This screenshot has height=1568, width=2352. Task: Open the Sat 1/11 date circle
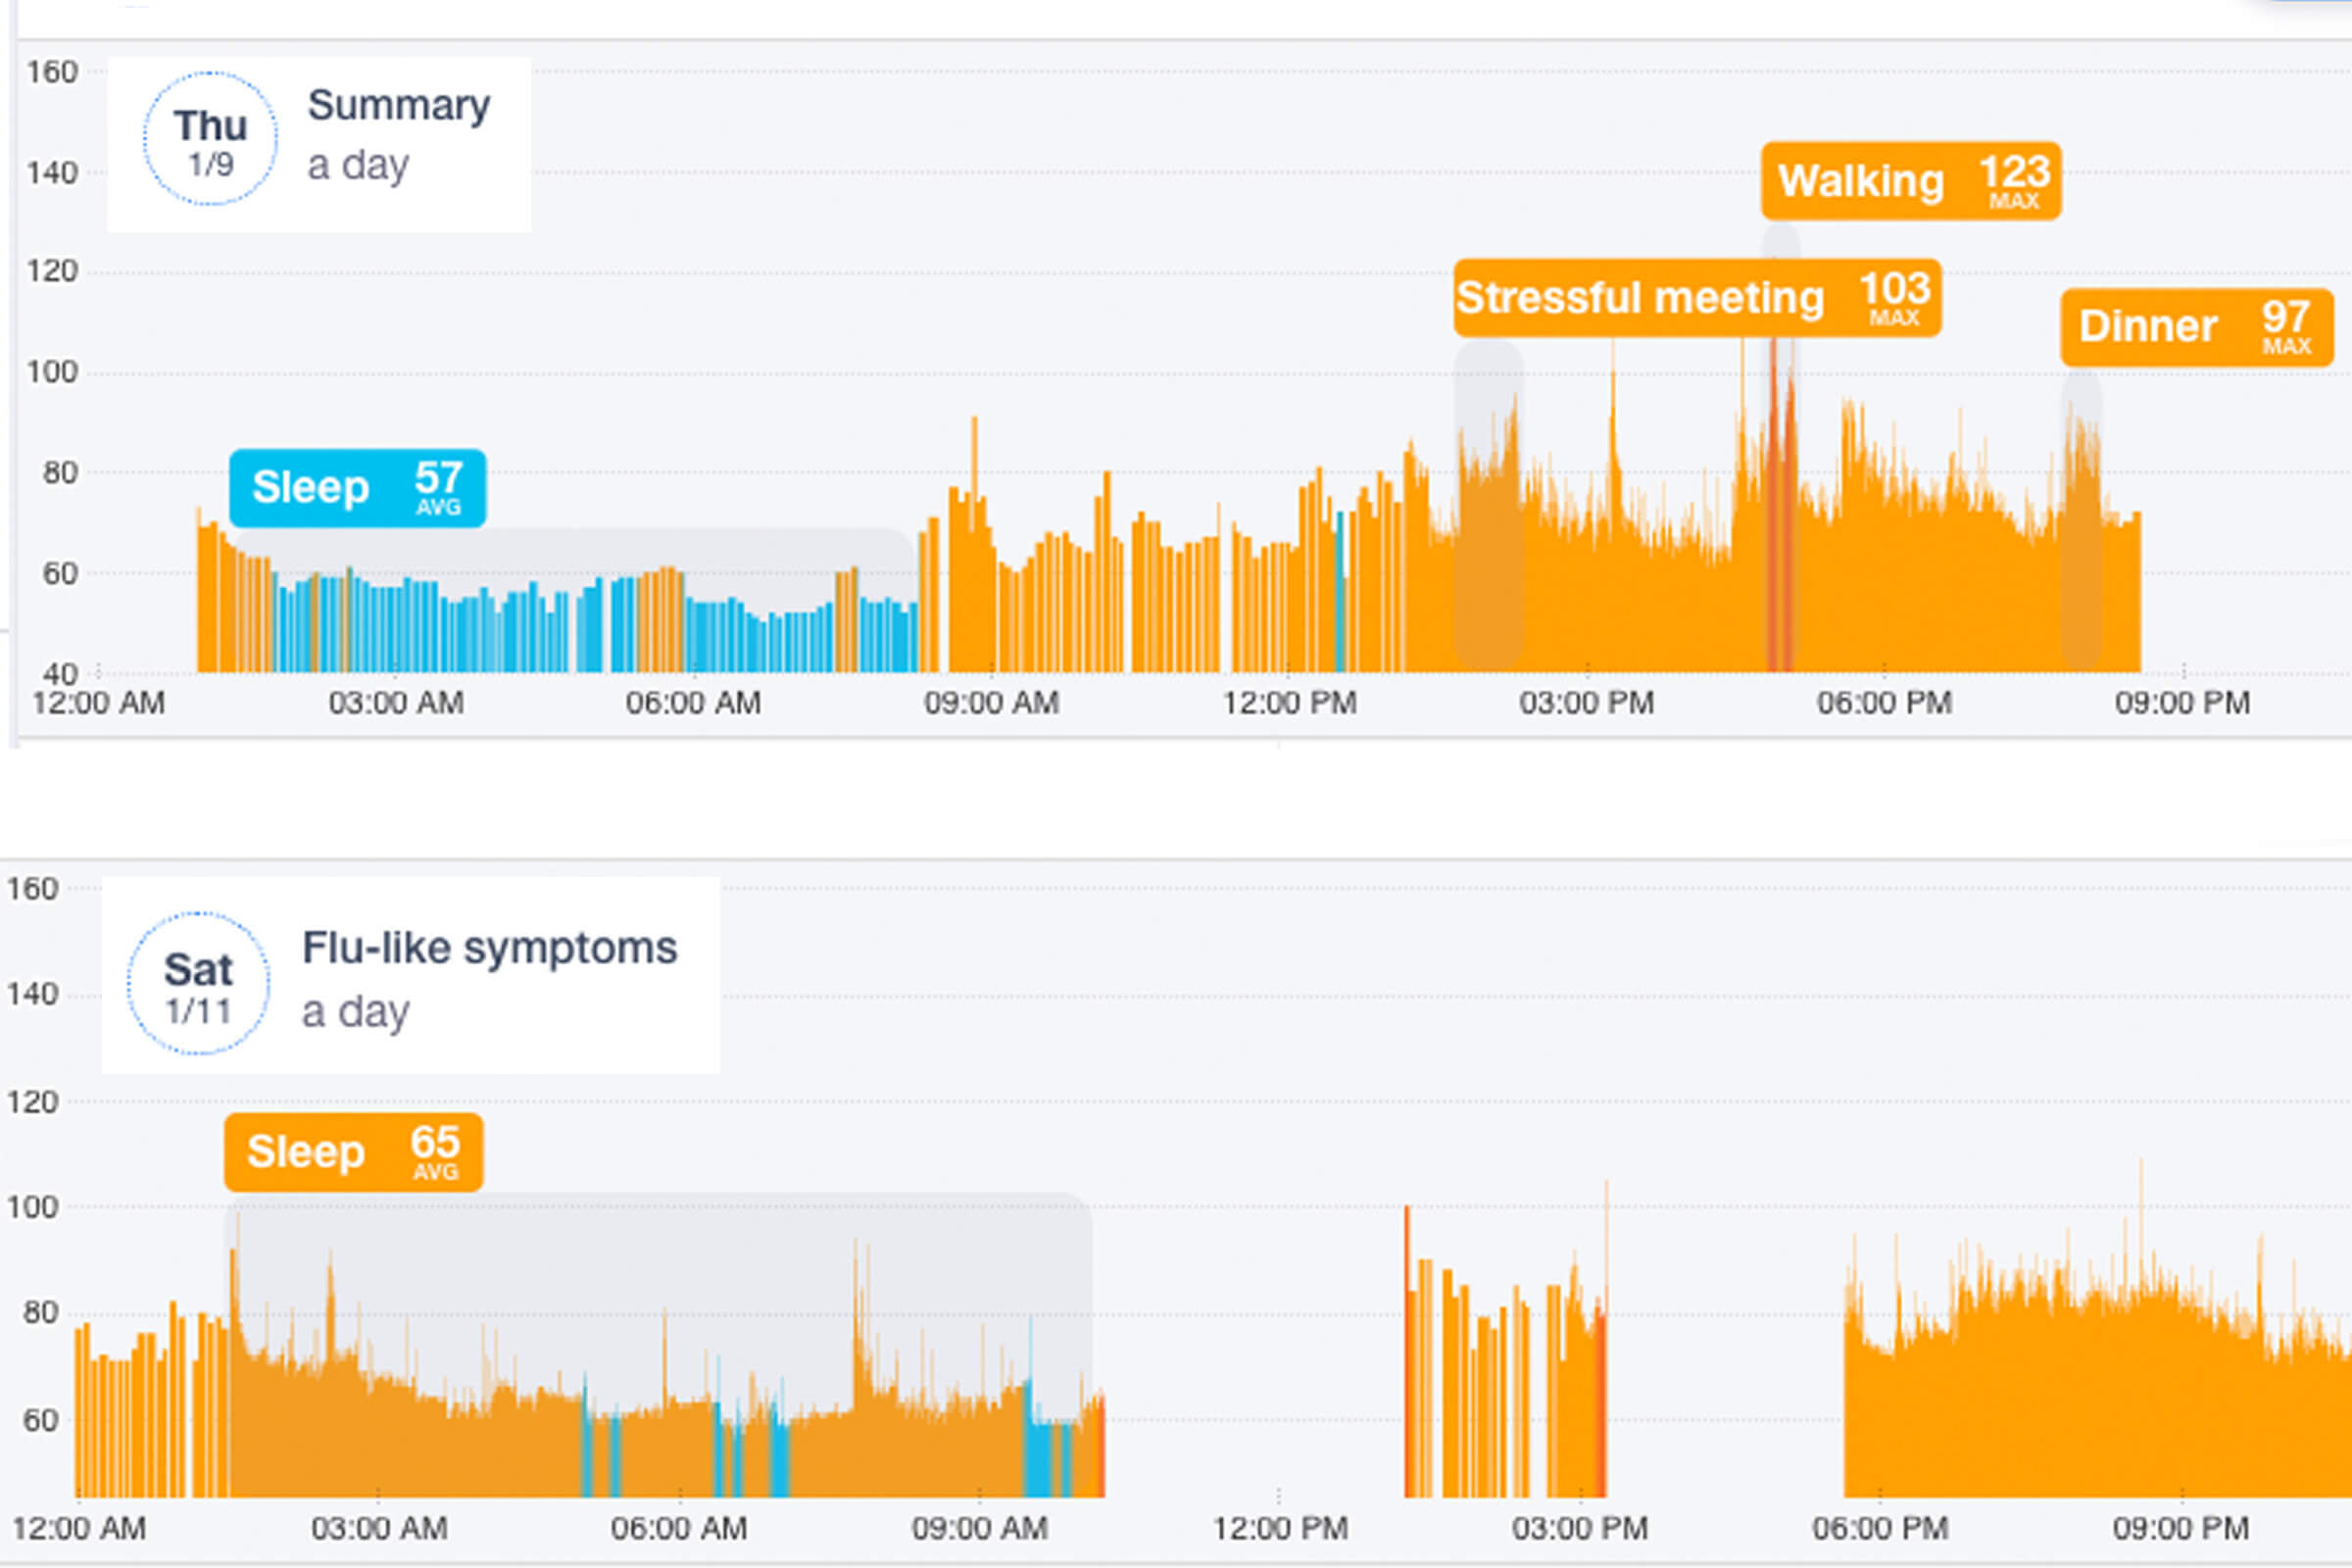click(198, 983)
